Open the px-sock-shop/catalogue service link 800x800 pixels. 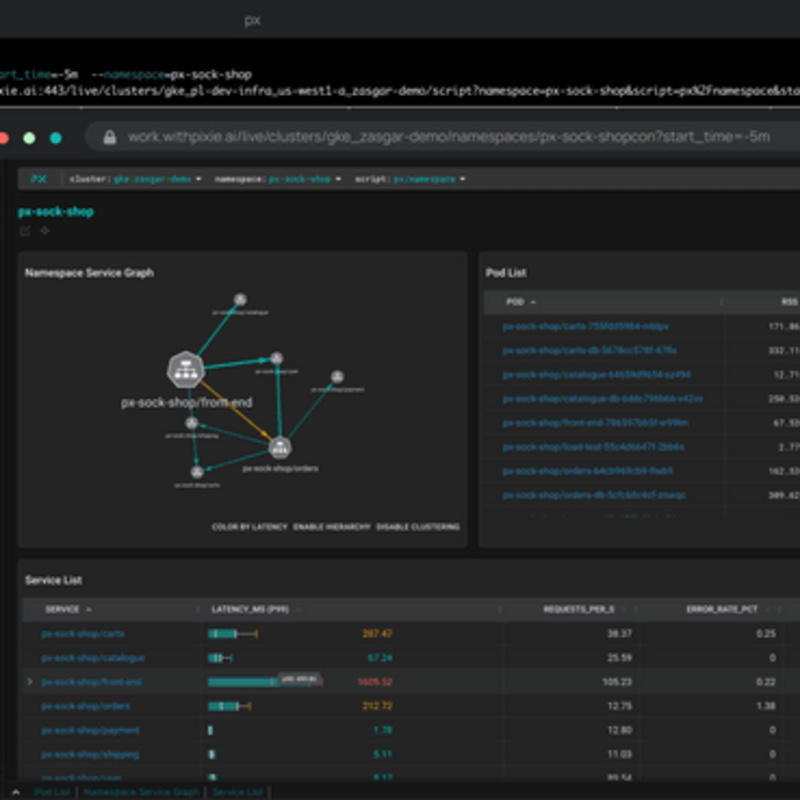pyautogui.click(x=93, y=658)
